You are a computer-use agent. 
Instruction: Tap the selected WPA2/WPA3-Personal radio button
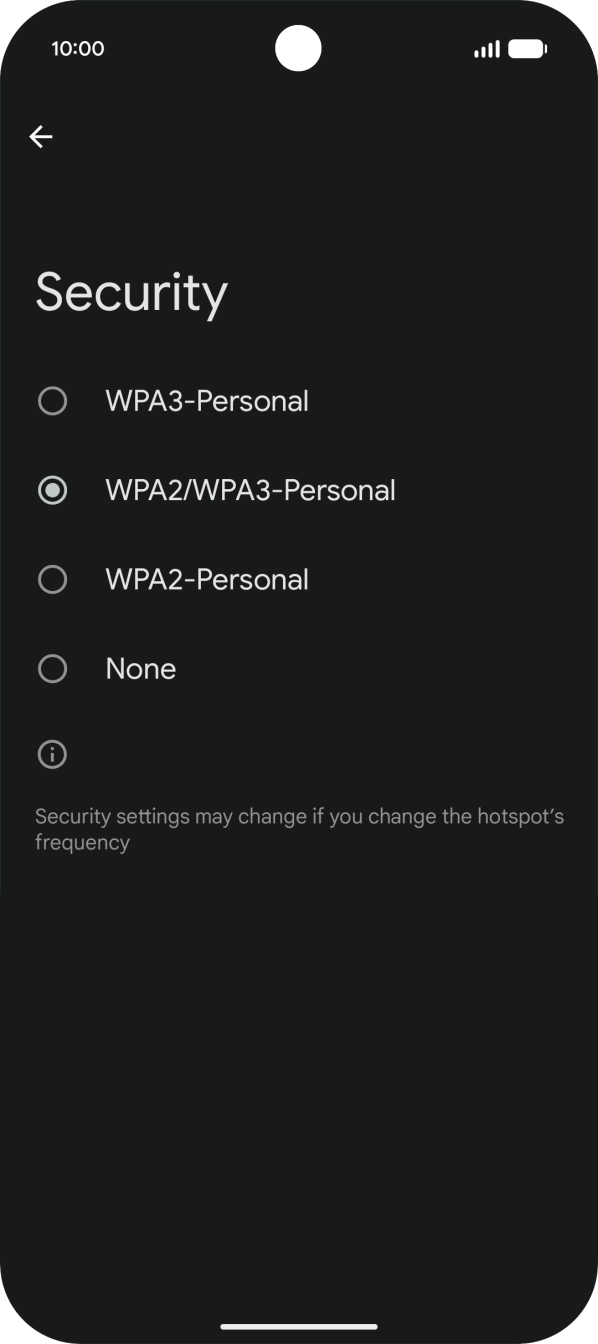click(x=52, y=490)
